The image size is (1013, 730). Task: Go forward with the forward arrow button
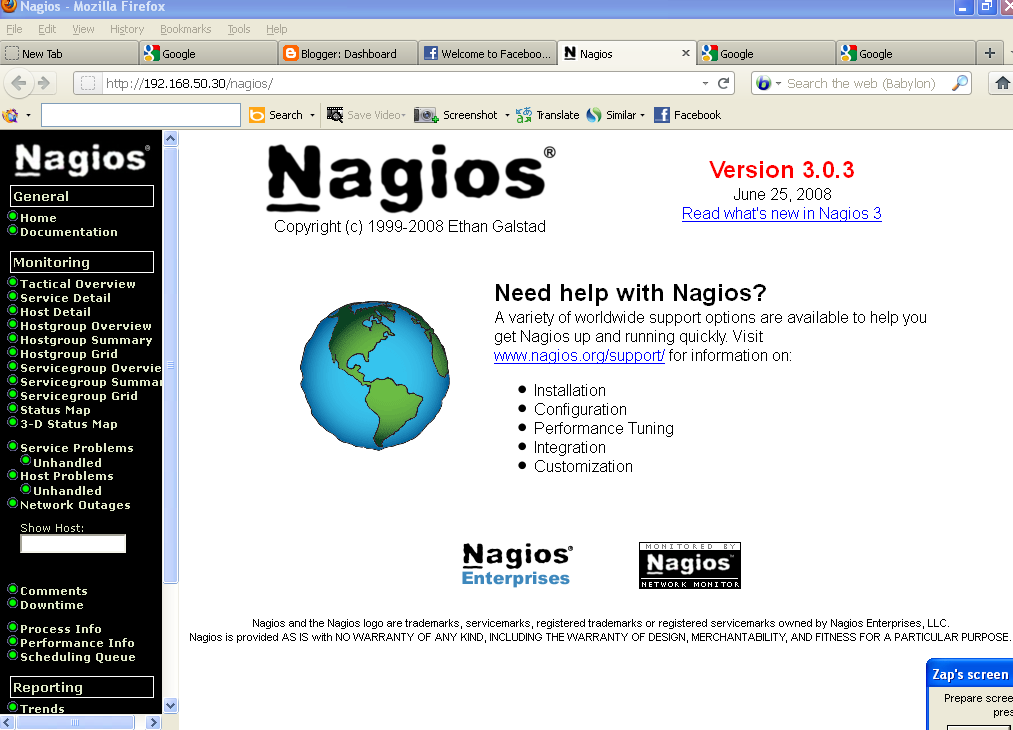click(44, 83)
